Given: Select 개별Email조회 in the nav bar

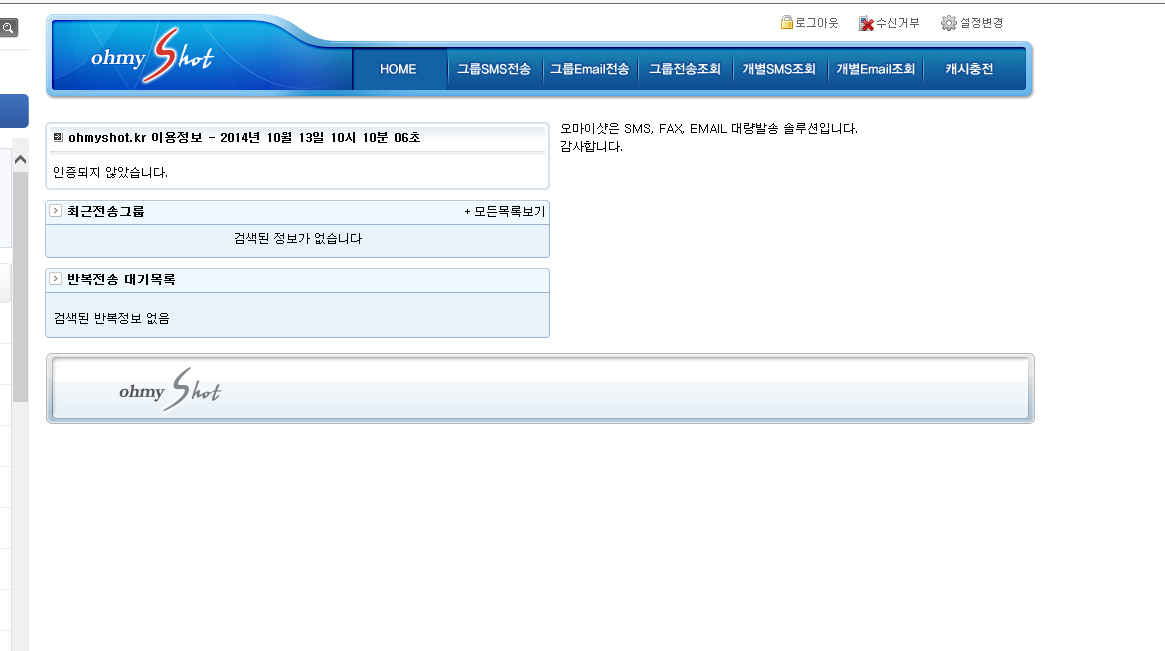Looking at the screenshot, I should [875, 69].
